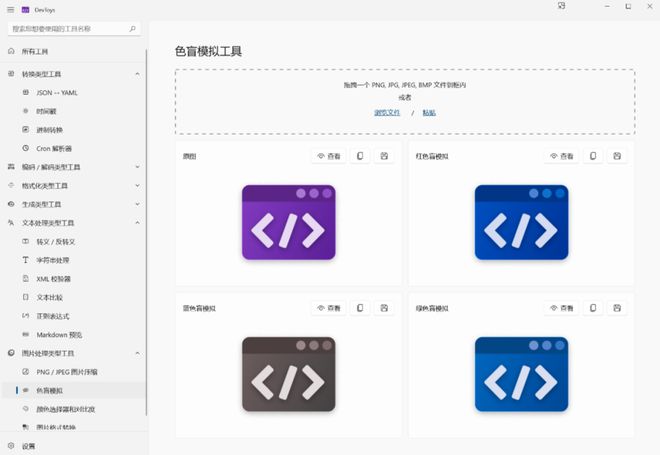Open the Markdown 预览 tool
The height and width of the screenshot is (455, 660).
[73, 335]
